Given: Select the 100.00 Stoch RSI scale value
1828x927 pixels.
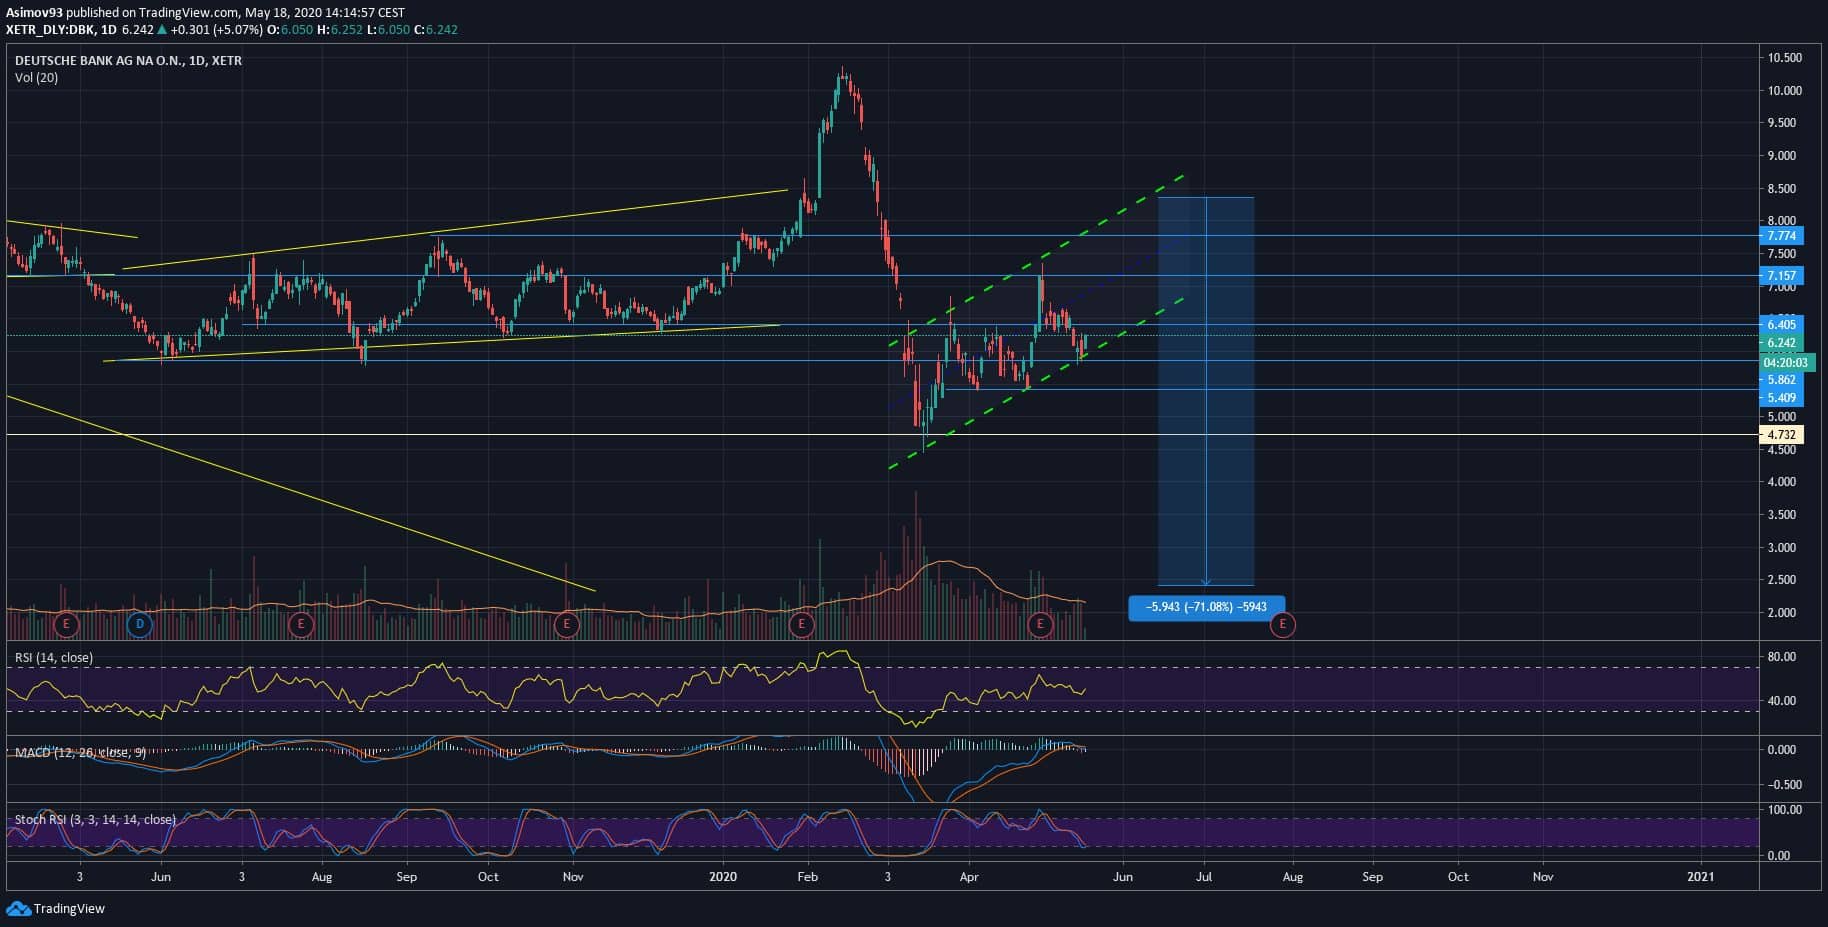Looking at the screenshot, I should [x=1785, y=810].
